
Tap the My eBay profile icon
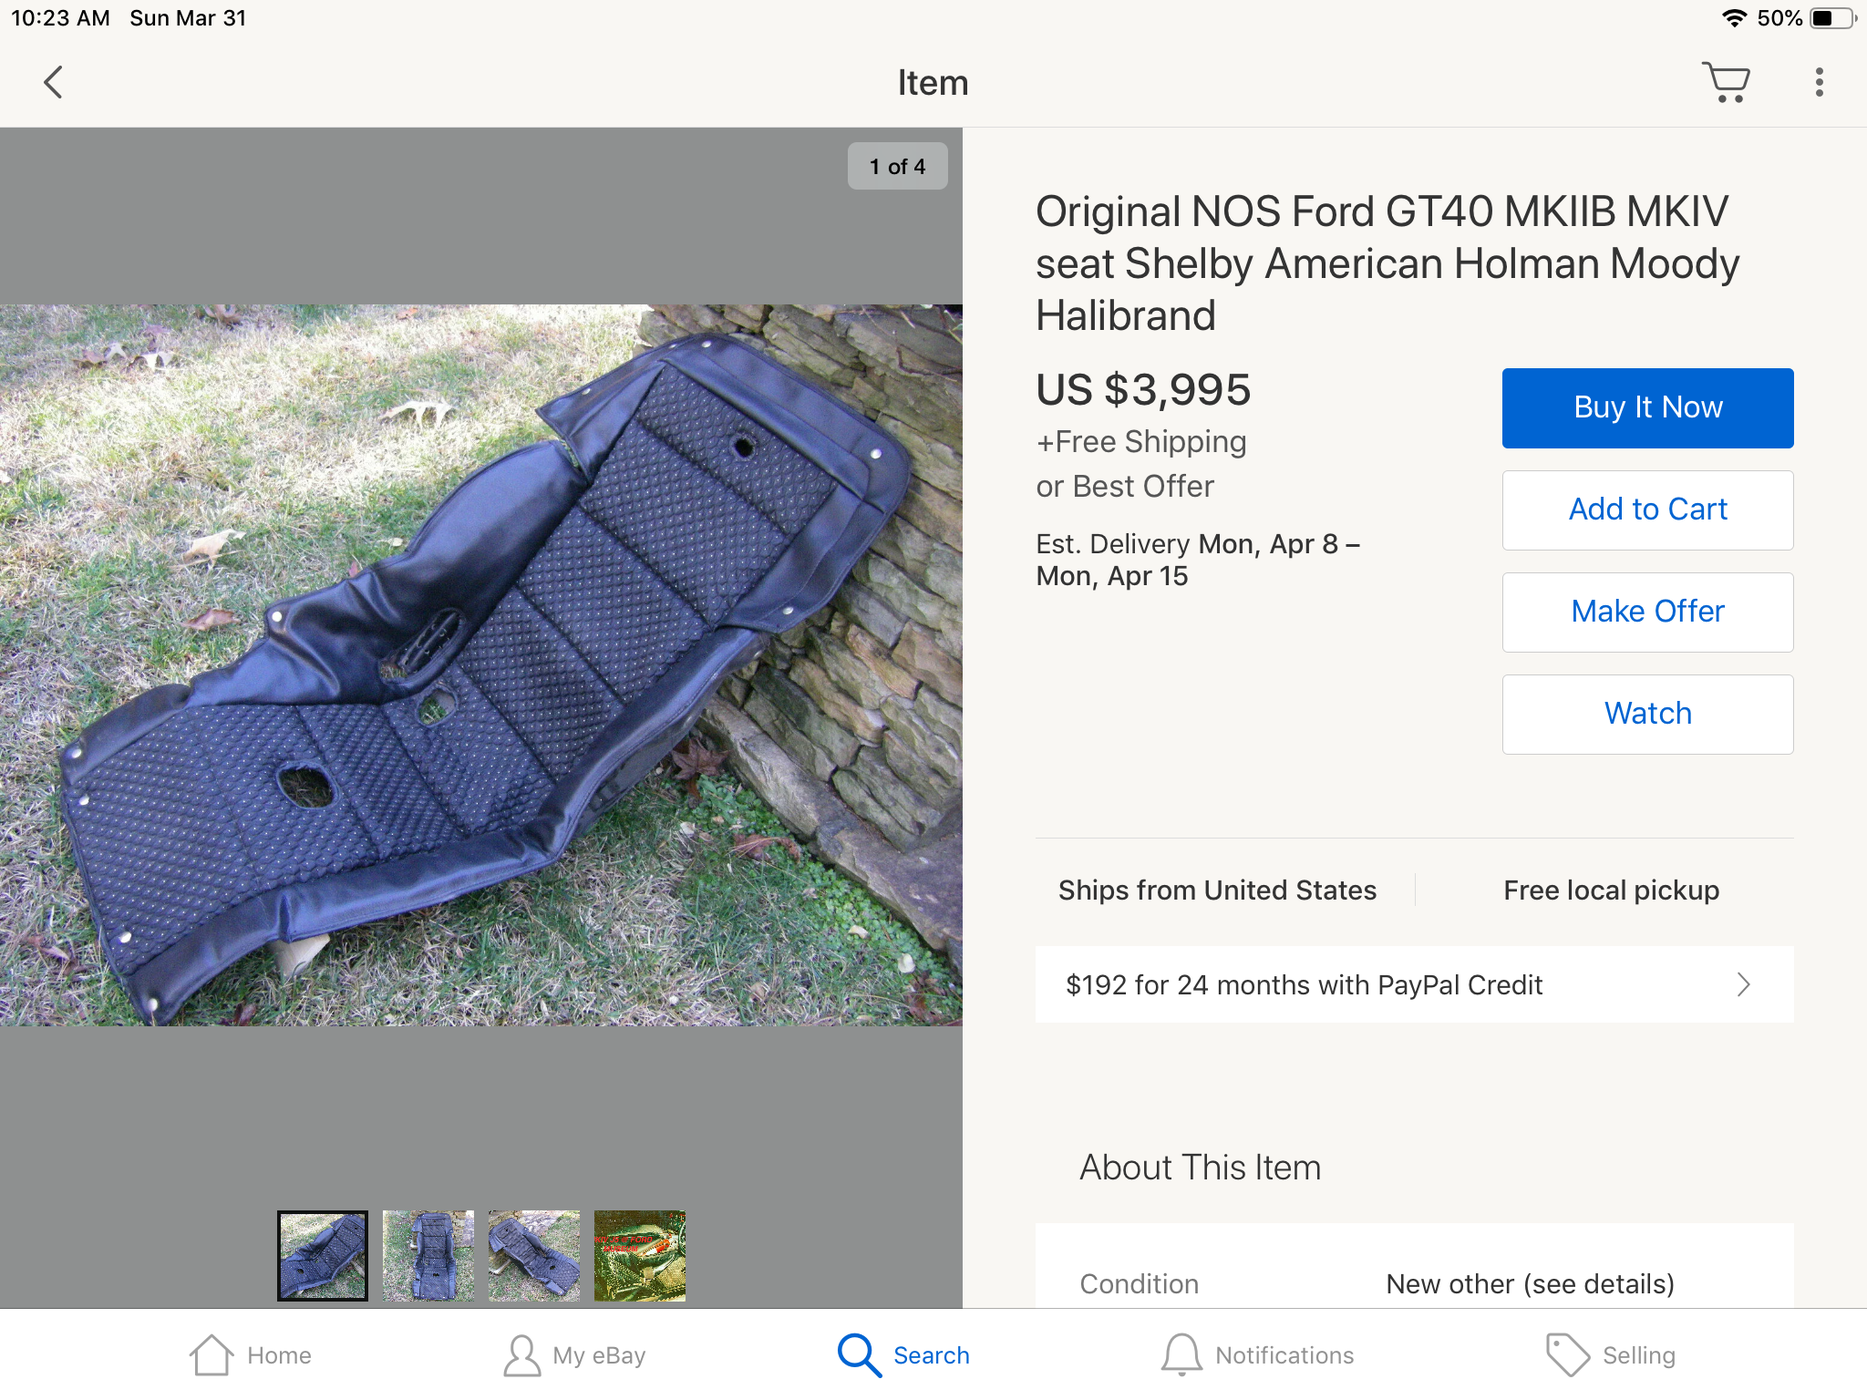pyautogui.click(x=521, y=1355)
